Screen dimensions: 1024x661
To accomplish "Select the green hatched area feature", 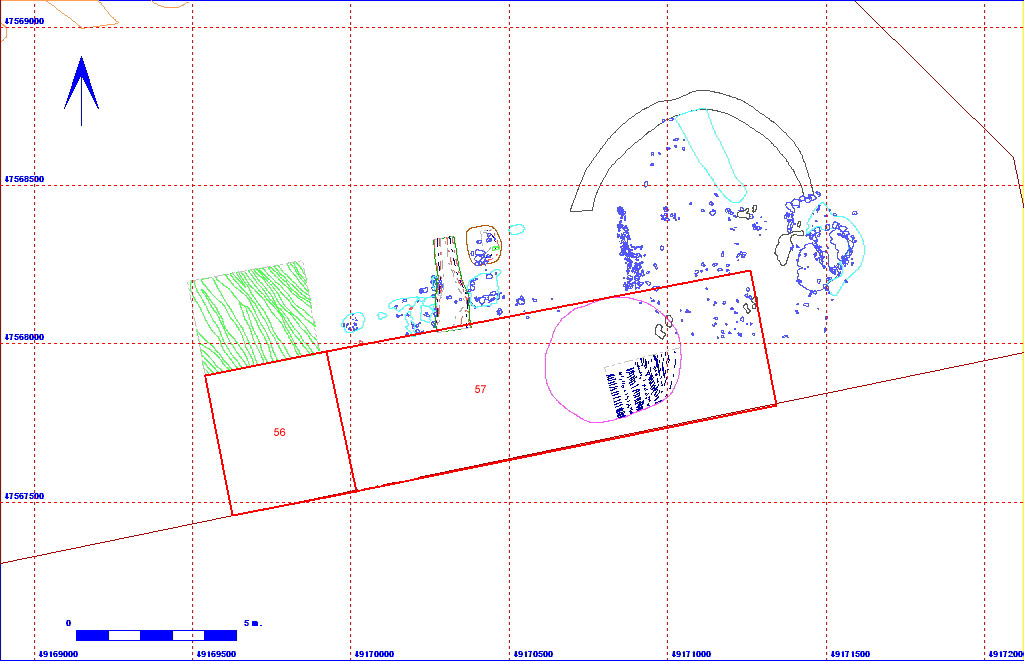I will (x=255, y=317).
